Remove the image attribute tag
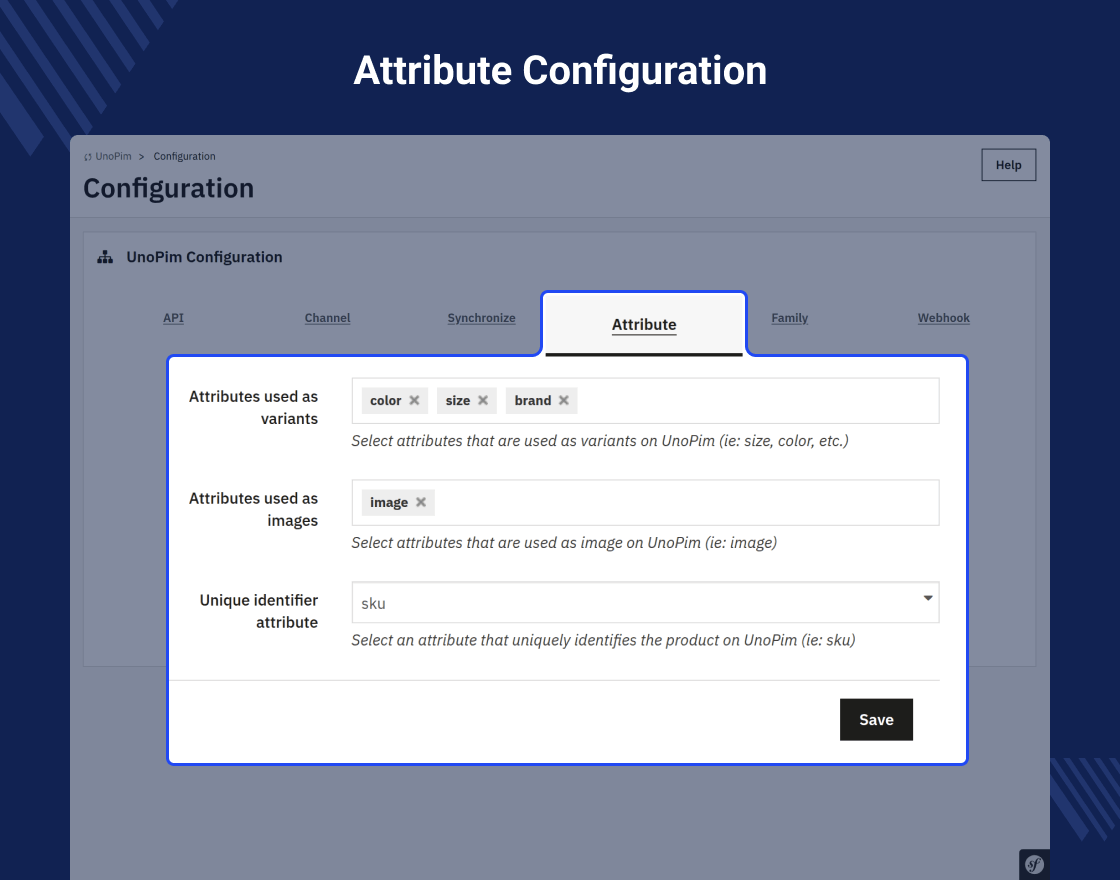This screenshot has width=1120, height=880. pyautogui.click(x=421, y=502)
